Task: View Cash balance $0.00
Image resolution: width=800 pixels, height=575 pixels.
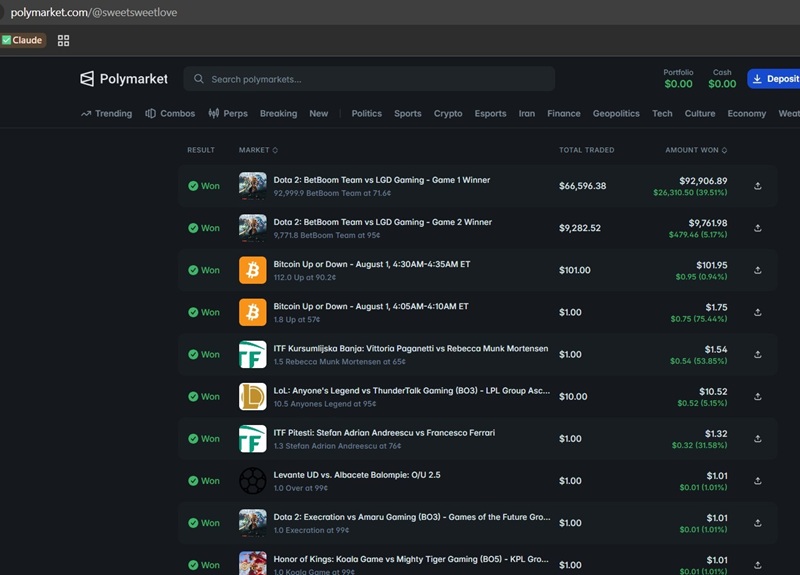Action: [x=722, y=79]
